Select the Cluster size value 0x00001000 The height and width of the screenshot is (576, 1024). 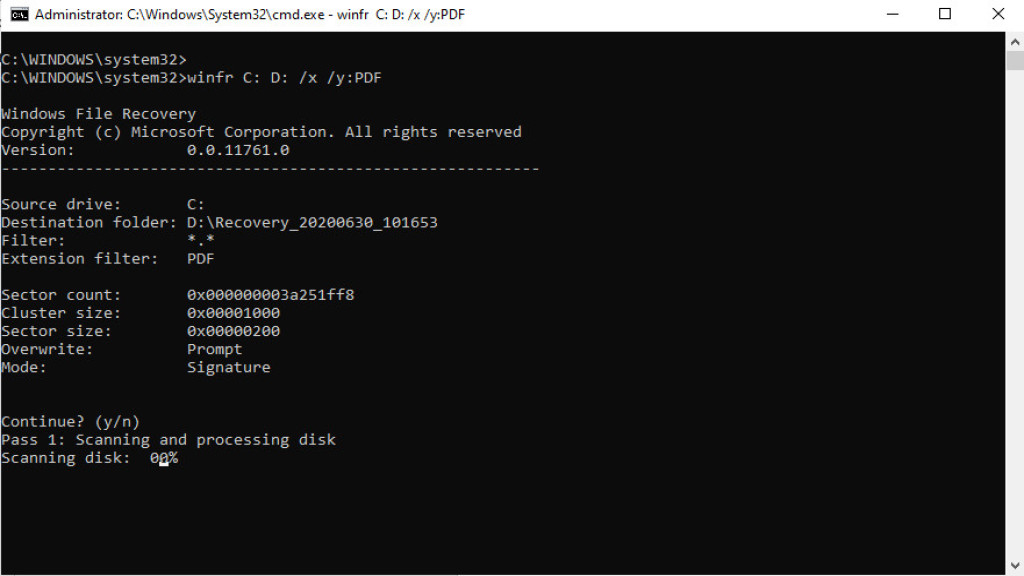point(235,312)
